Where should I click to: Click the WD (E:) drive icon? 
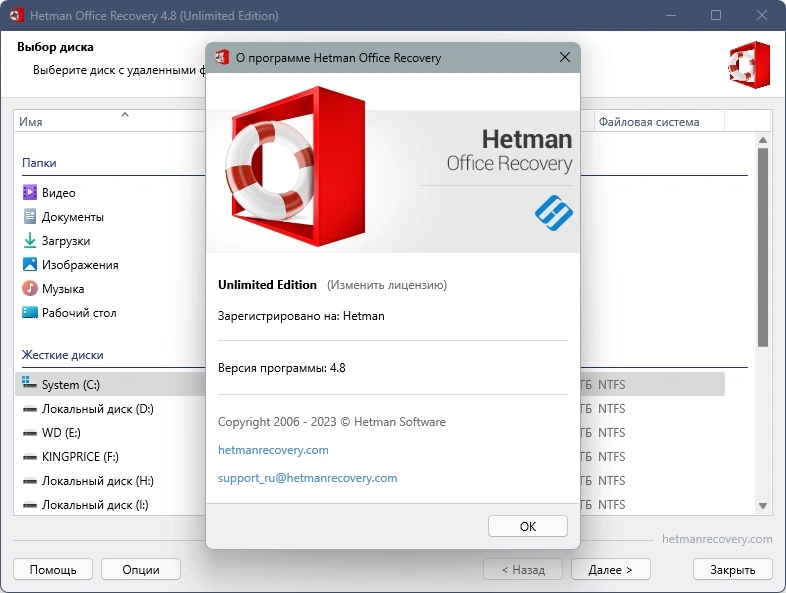(x=30, y=433)
